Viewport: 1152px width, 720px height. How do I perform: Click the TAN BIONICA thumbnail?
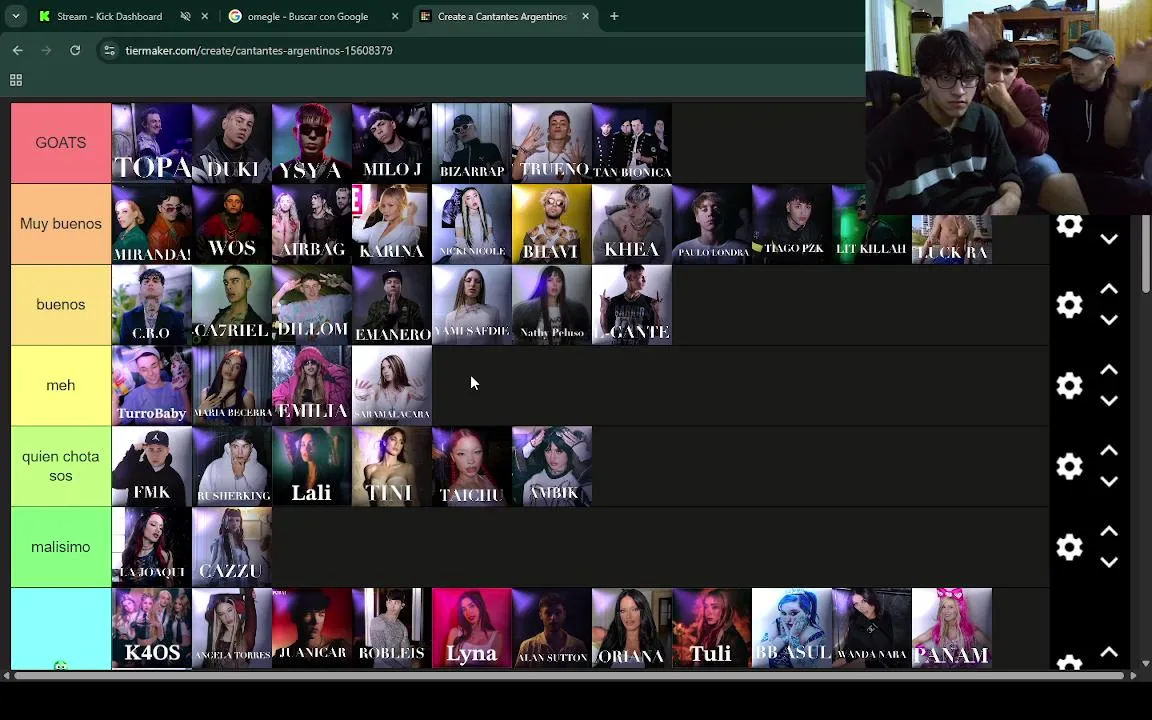(632, 143)
